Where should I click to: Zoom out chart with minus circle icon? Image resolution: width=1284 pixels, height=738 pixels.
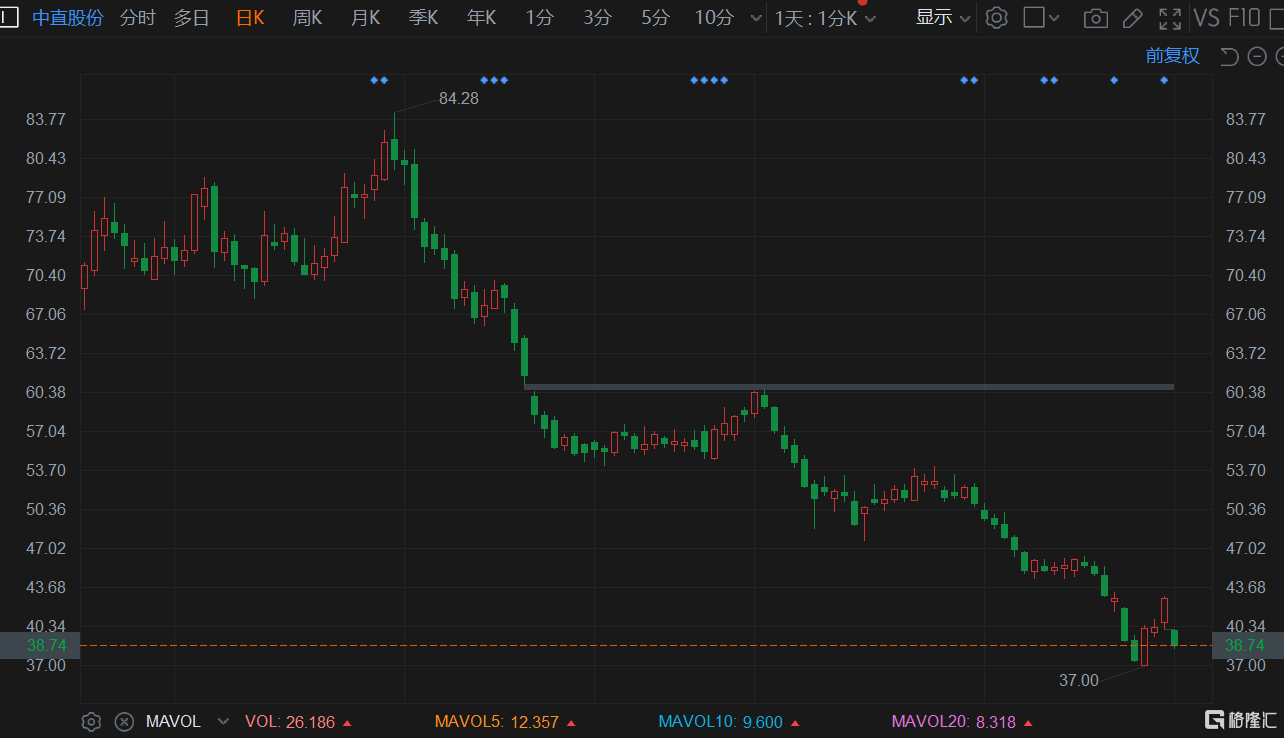tap(1257, 57)
